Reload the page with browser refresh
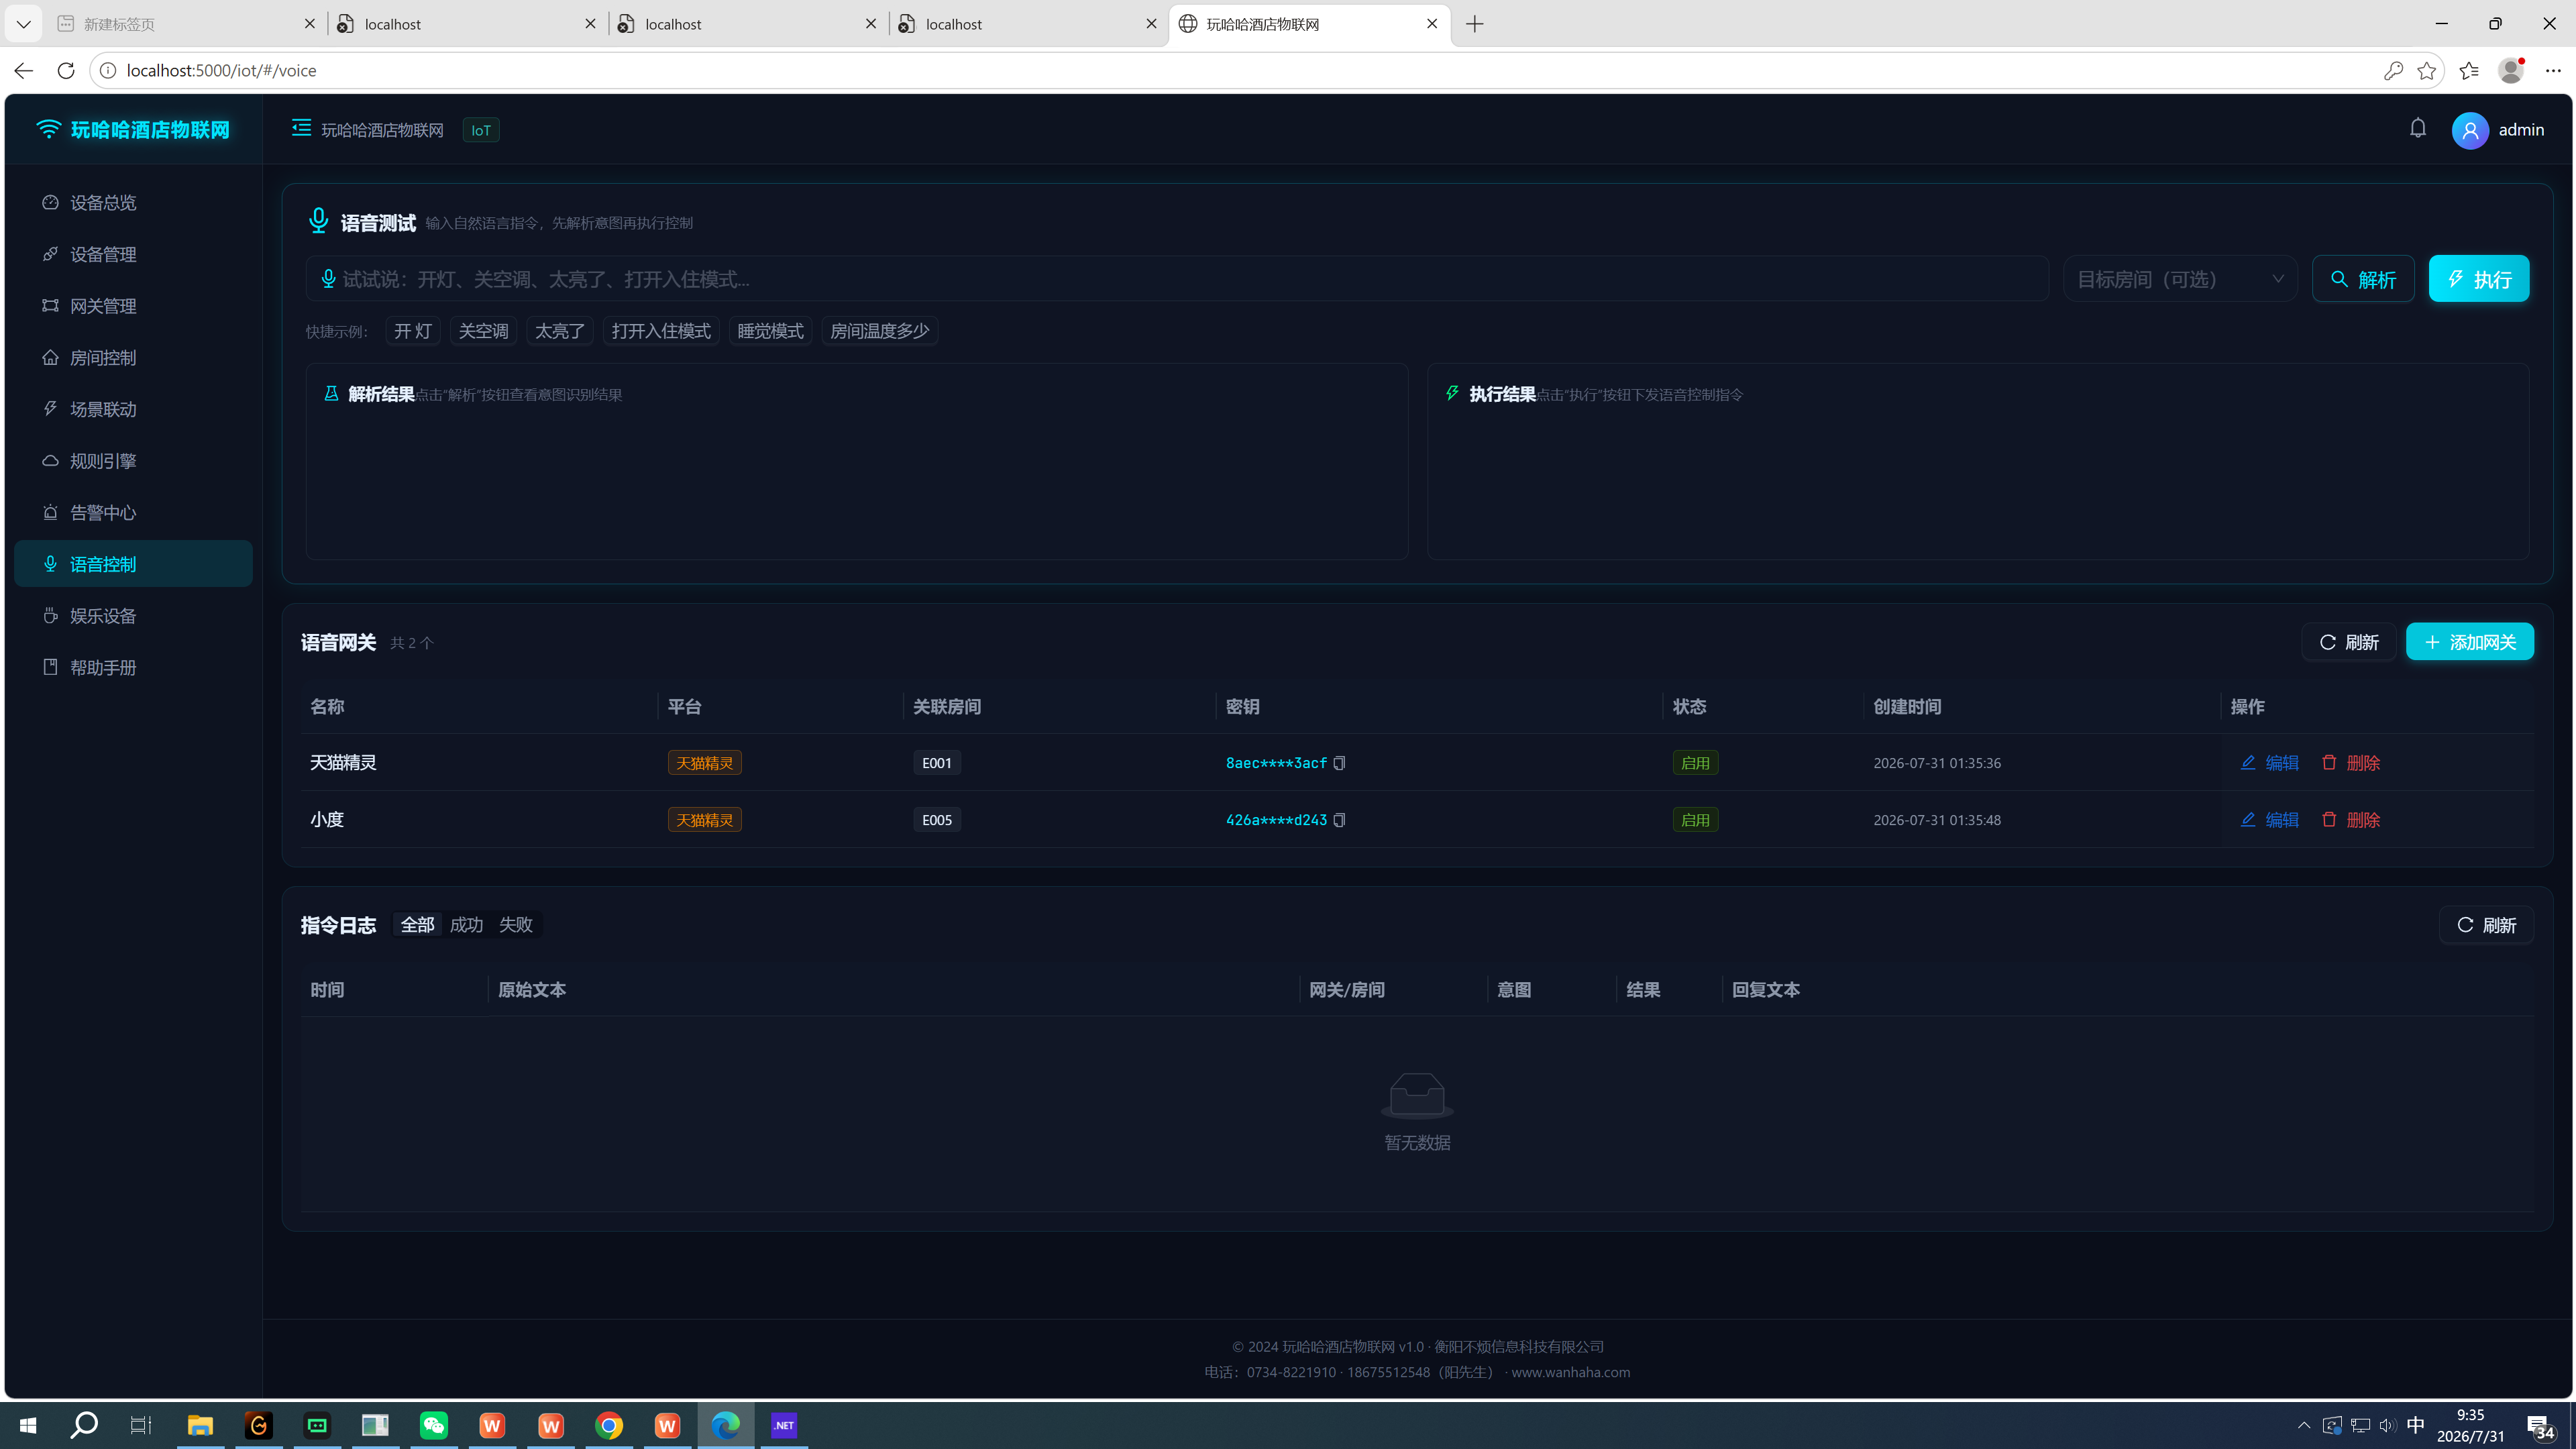The width and height of the screenshot is (2576, 1449). point(66,71)
